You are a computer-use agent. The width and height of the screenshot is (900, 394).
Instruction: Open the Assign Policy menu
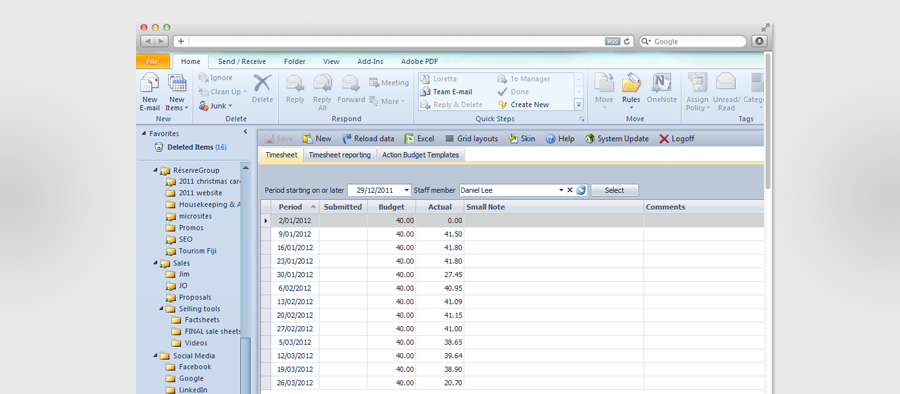coord(697,92)
